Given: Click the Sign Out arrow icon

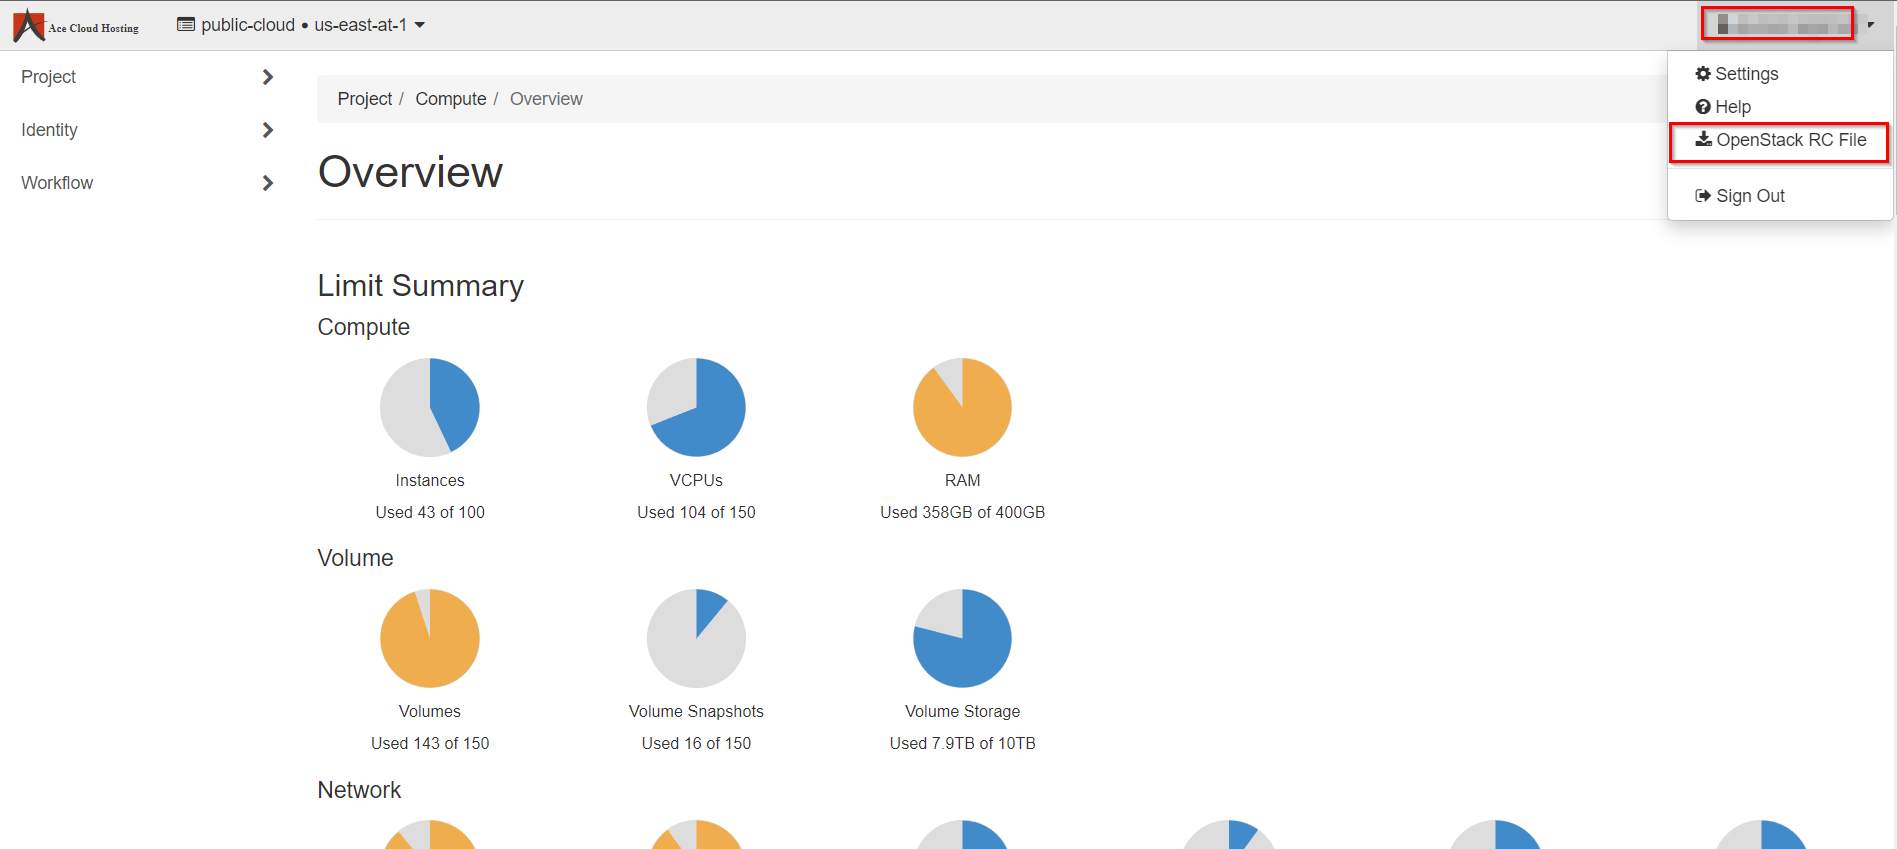Looking at the screenshot, I should [x=1703, y=196].
